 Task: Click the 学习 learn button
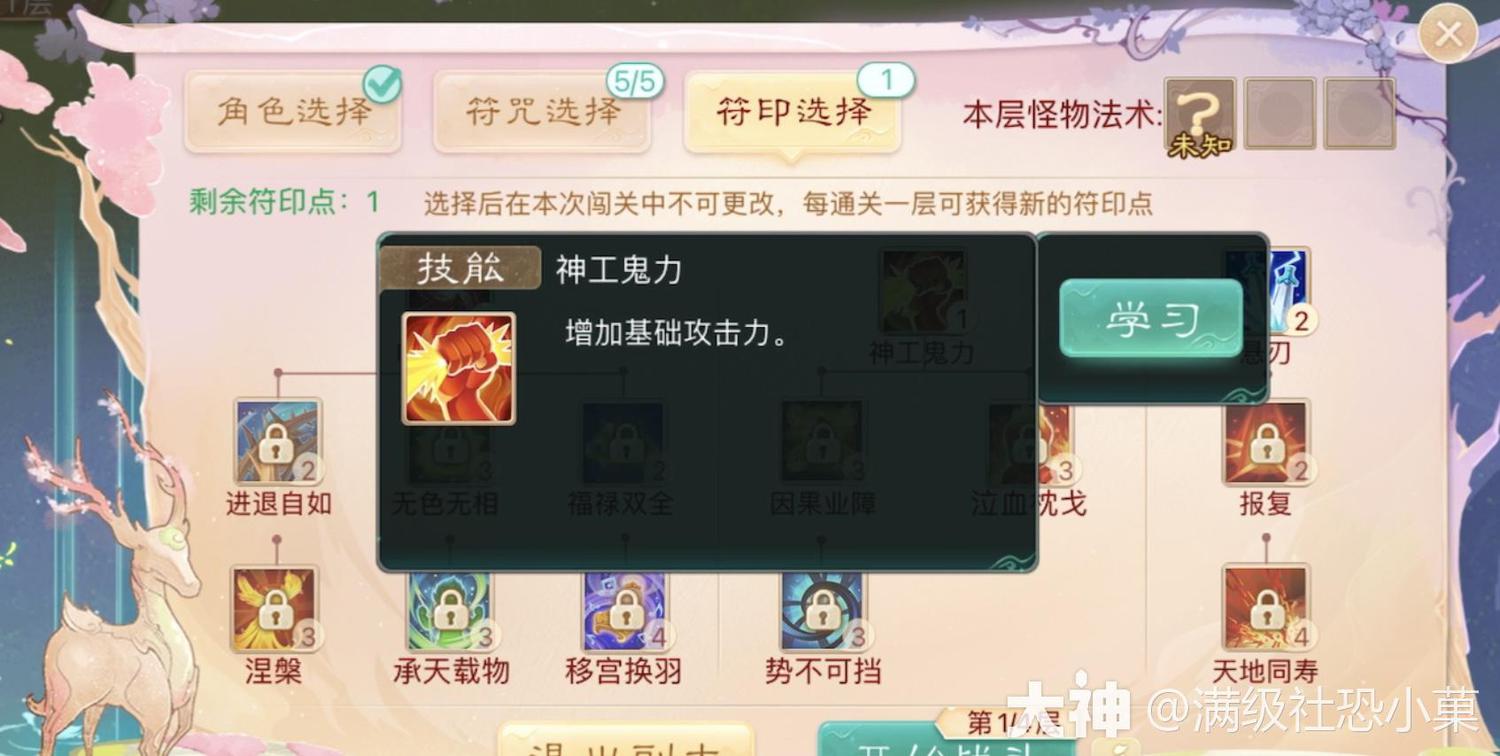[x=1151, y=318]
